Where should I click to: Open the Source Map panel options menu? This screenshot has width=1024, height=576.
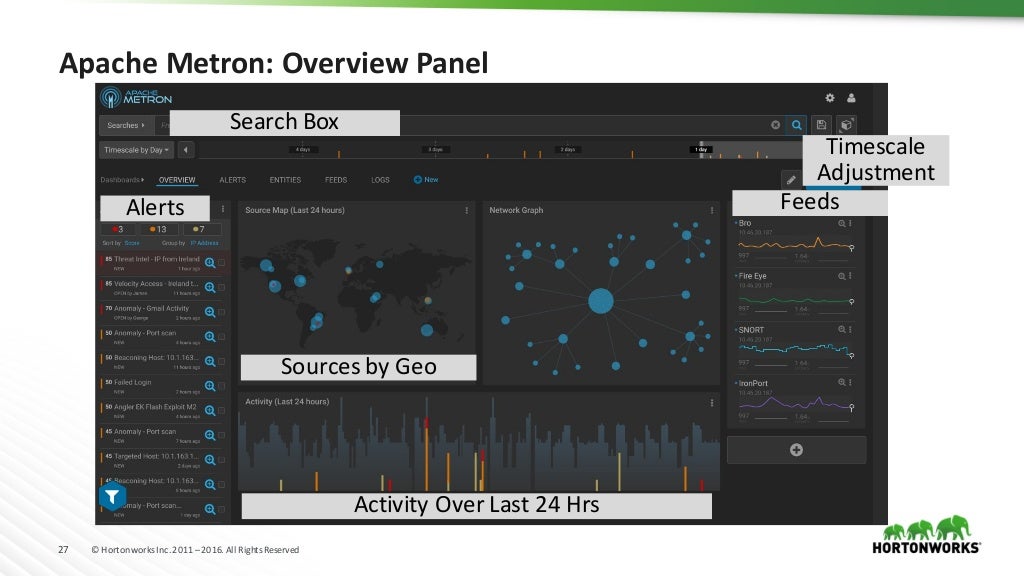pos(466,210)
